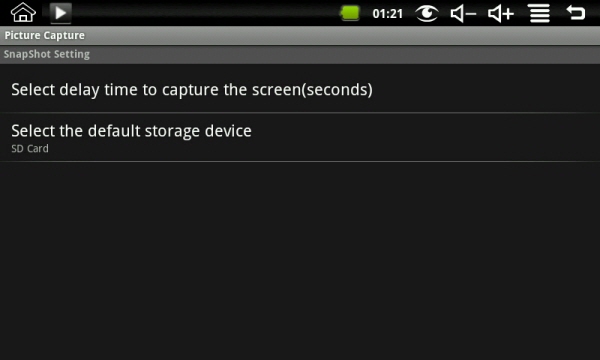Click the SD Card storage summary text
The image size is (600, 360).
[x=30, y=148]
